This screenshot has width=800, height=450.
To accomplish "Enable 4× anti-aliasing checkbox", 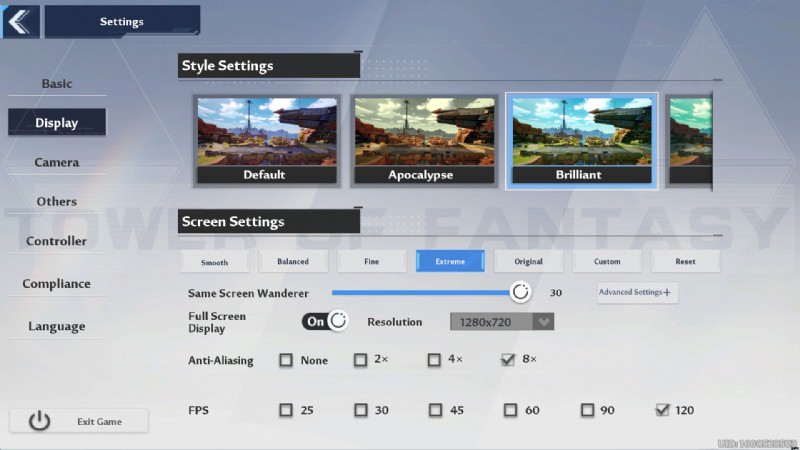I will pyautogui.click(x=435, y=360).
